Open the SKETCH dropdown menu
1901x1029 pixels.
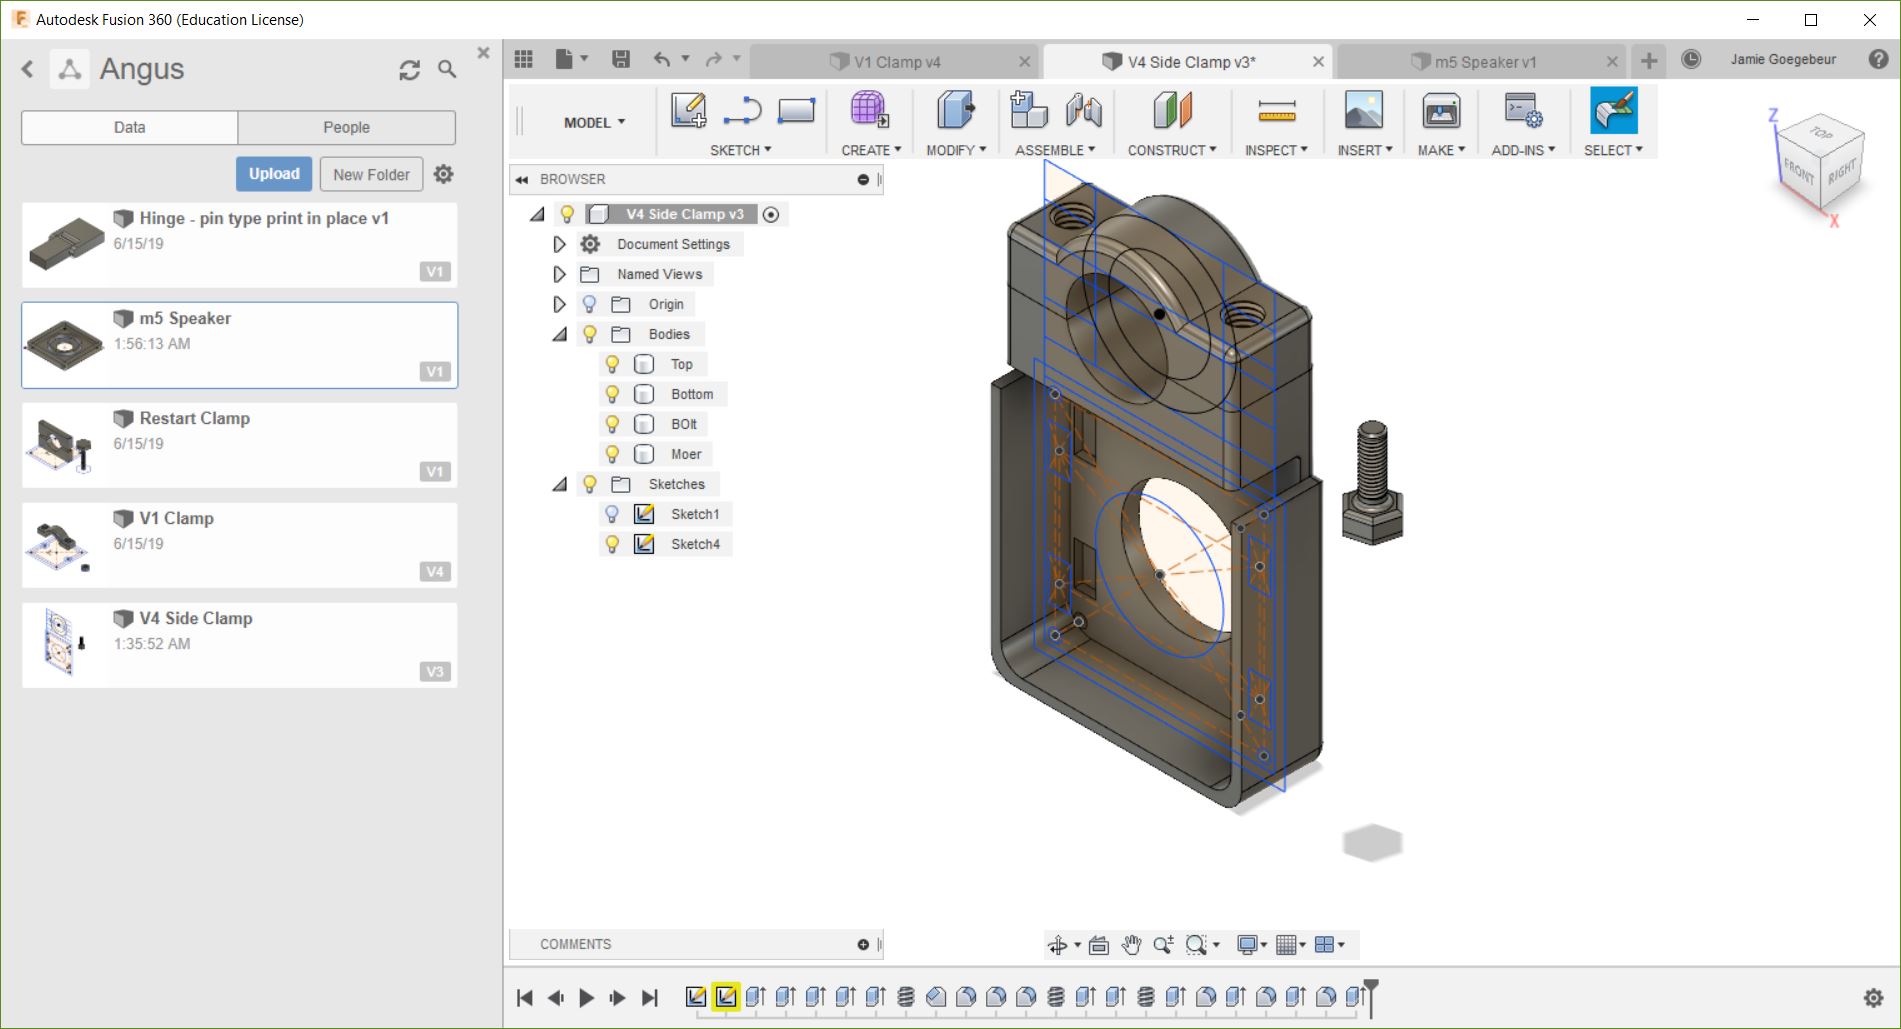(740, 150)
